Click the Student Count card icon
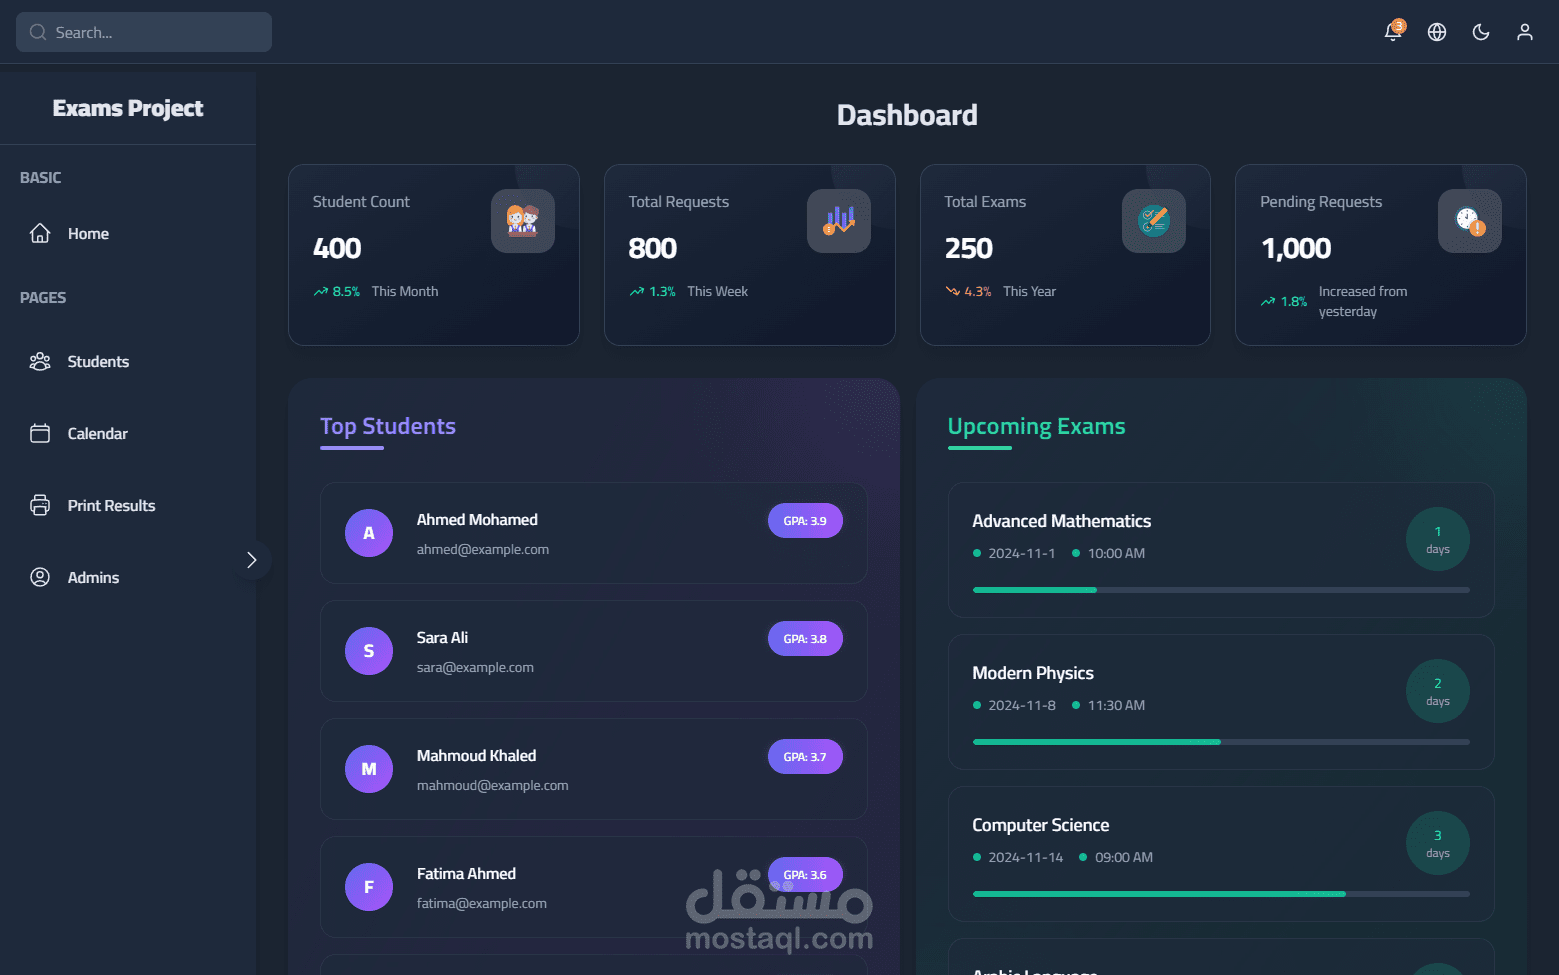This screenshot has height=975, width=1559. 523,221
